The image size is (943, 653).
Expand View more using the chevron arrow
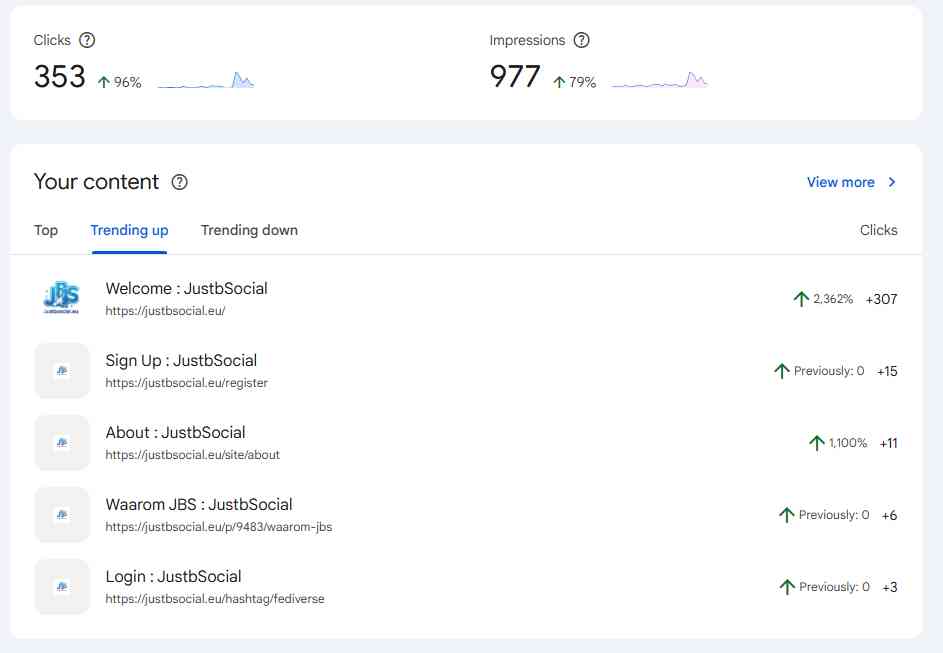coord(892,182)
